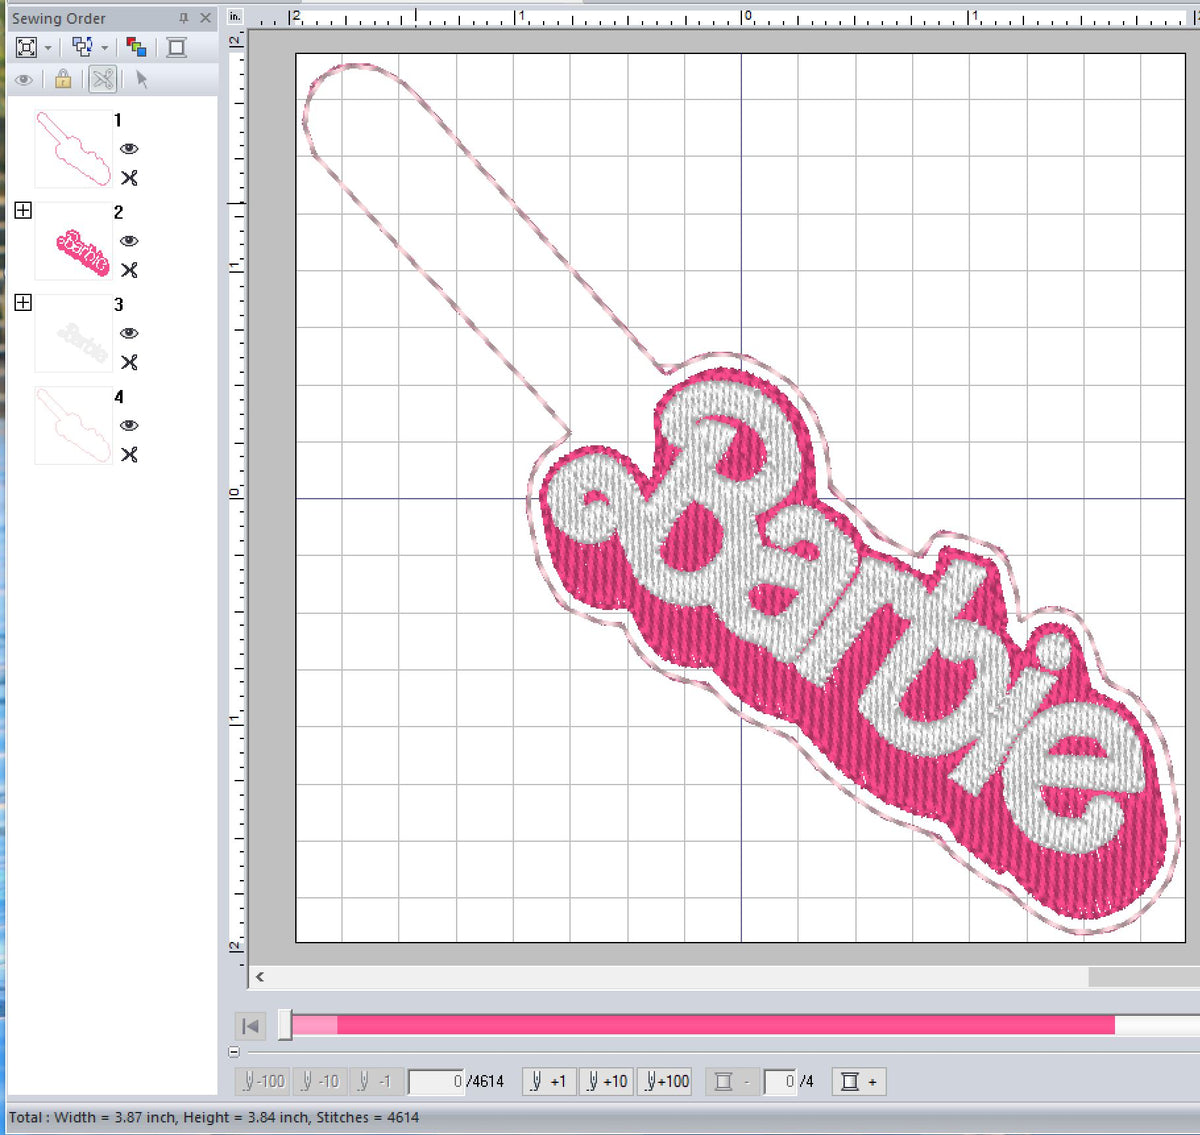Toggle the scissors trim icon in toolbar
The width and height of the screenshot is (1200, 1135).
coord(102,79)
